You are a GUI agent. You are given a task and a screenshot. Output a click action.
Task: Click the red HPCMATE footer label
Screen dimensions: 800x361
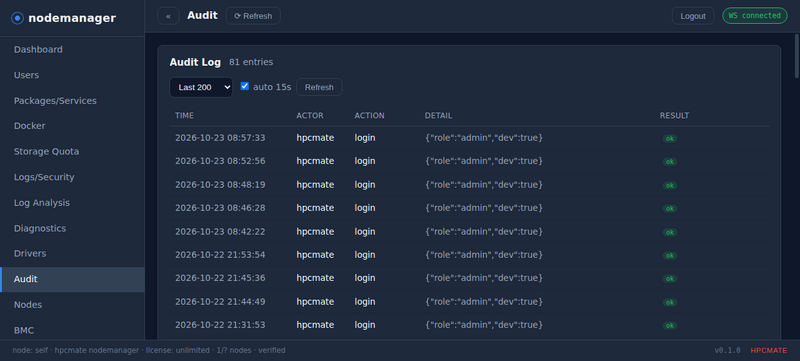tap(769, 350)
